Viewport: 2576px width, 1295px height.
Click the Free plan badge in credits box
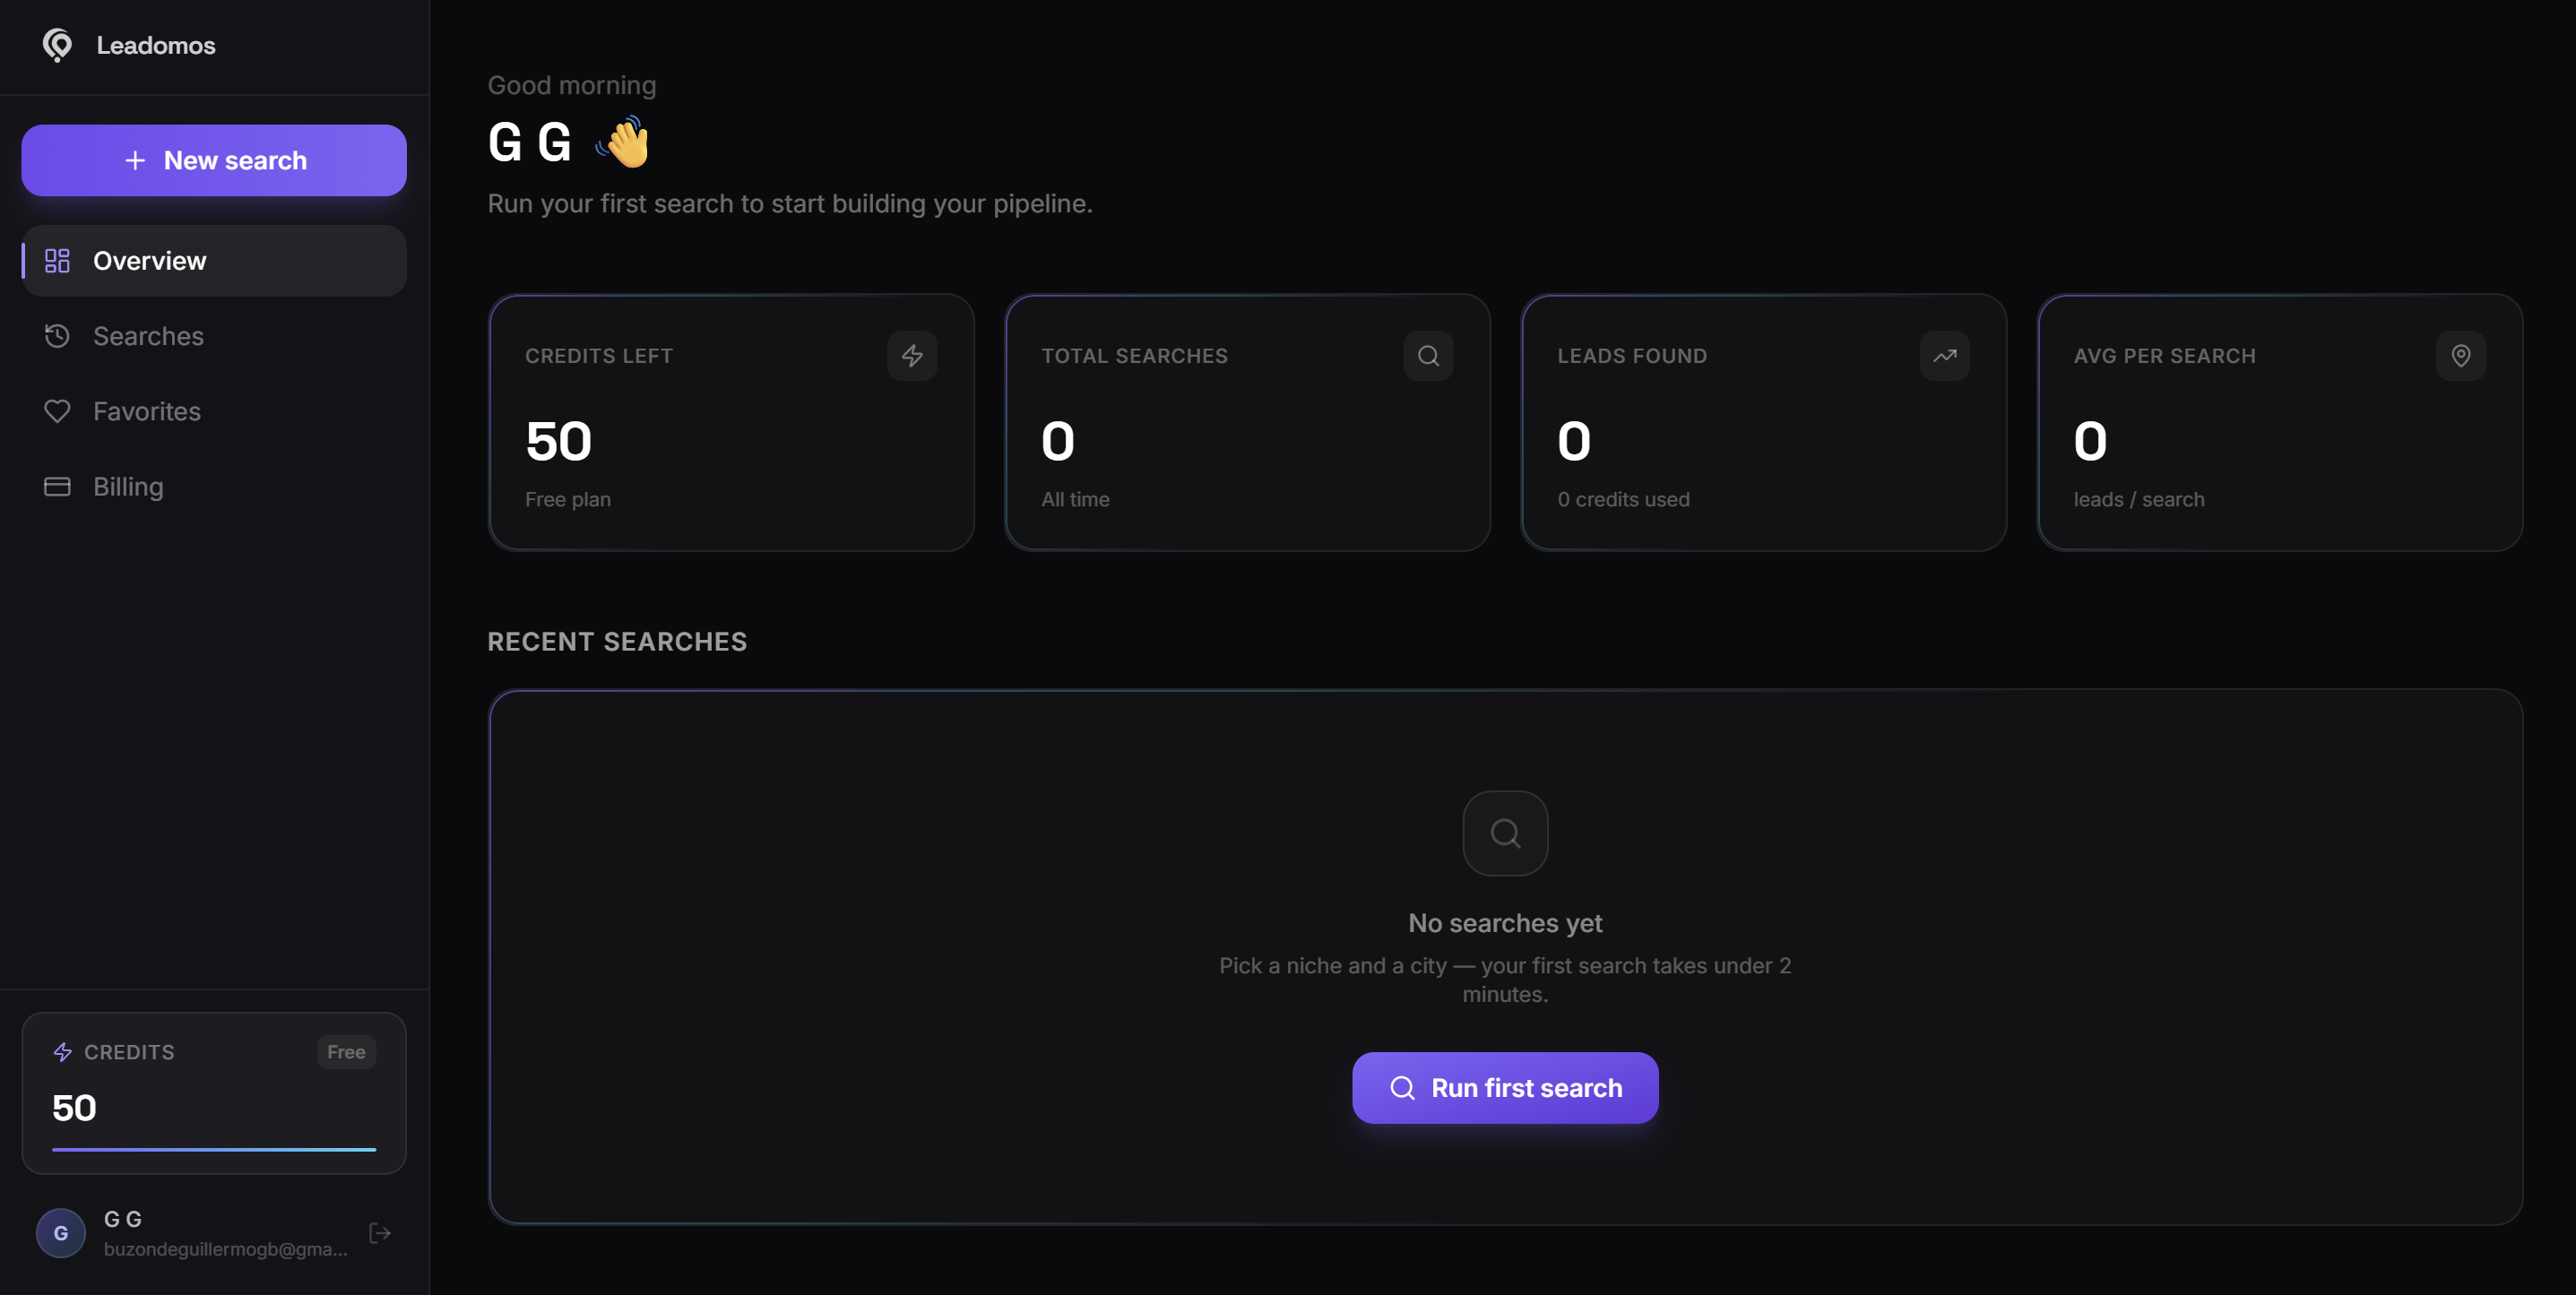pyautogui.click(x=346, y=1052)
